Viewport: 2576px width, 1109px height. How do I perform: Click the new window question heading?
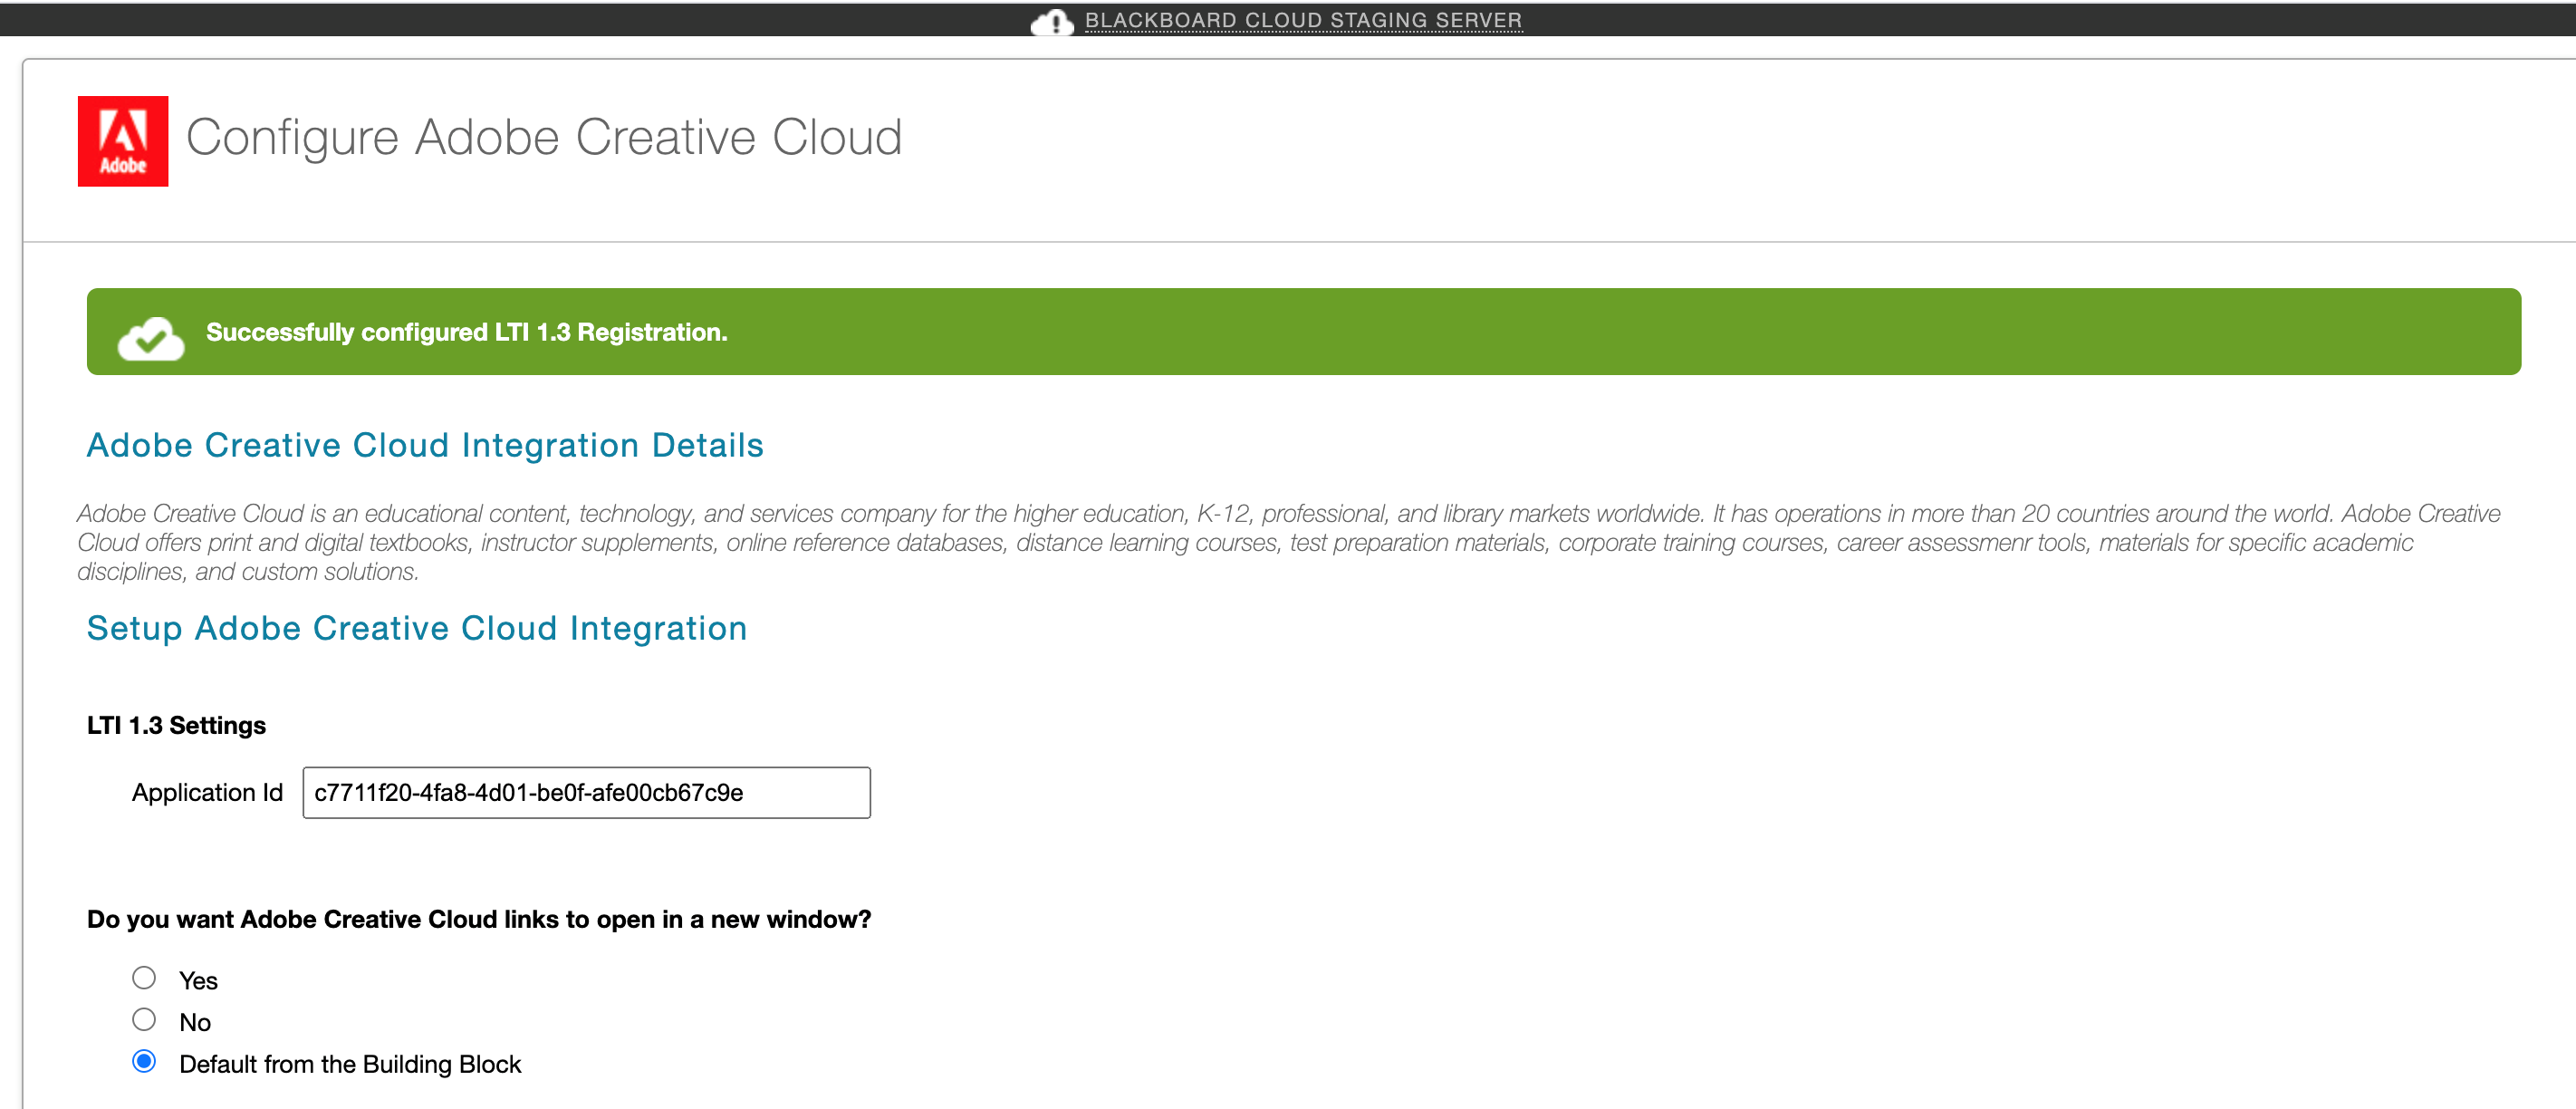point(479,919)
